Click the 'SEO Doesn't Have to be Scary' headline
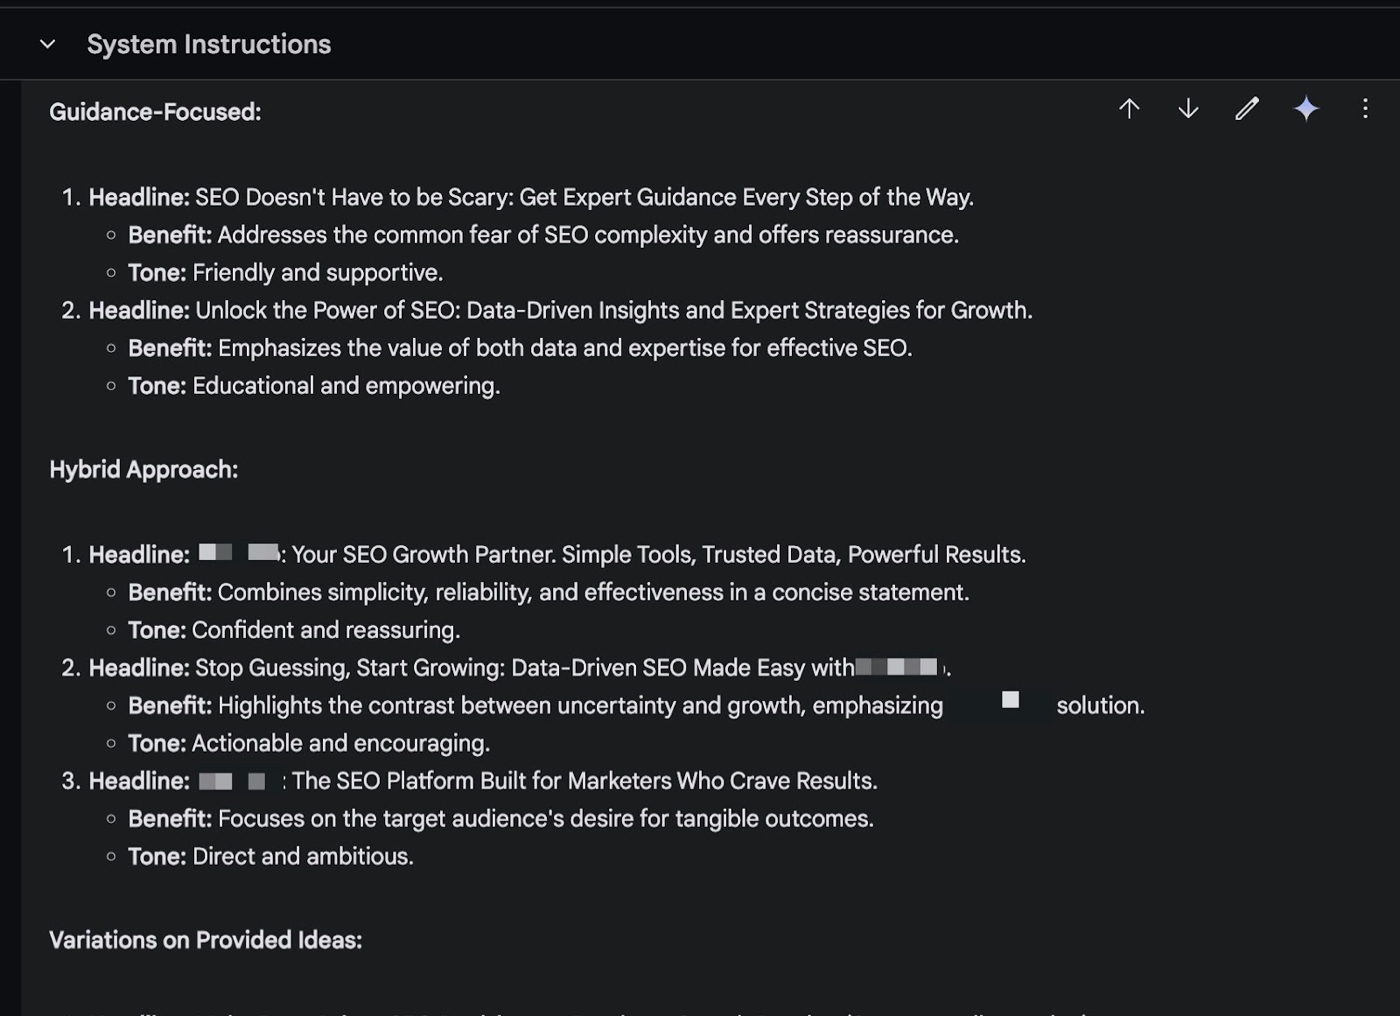 click(x=584, y=197)
